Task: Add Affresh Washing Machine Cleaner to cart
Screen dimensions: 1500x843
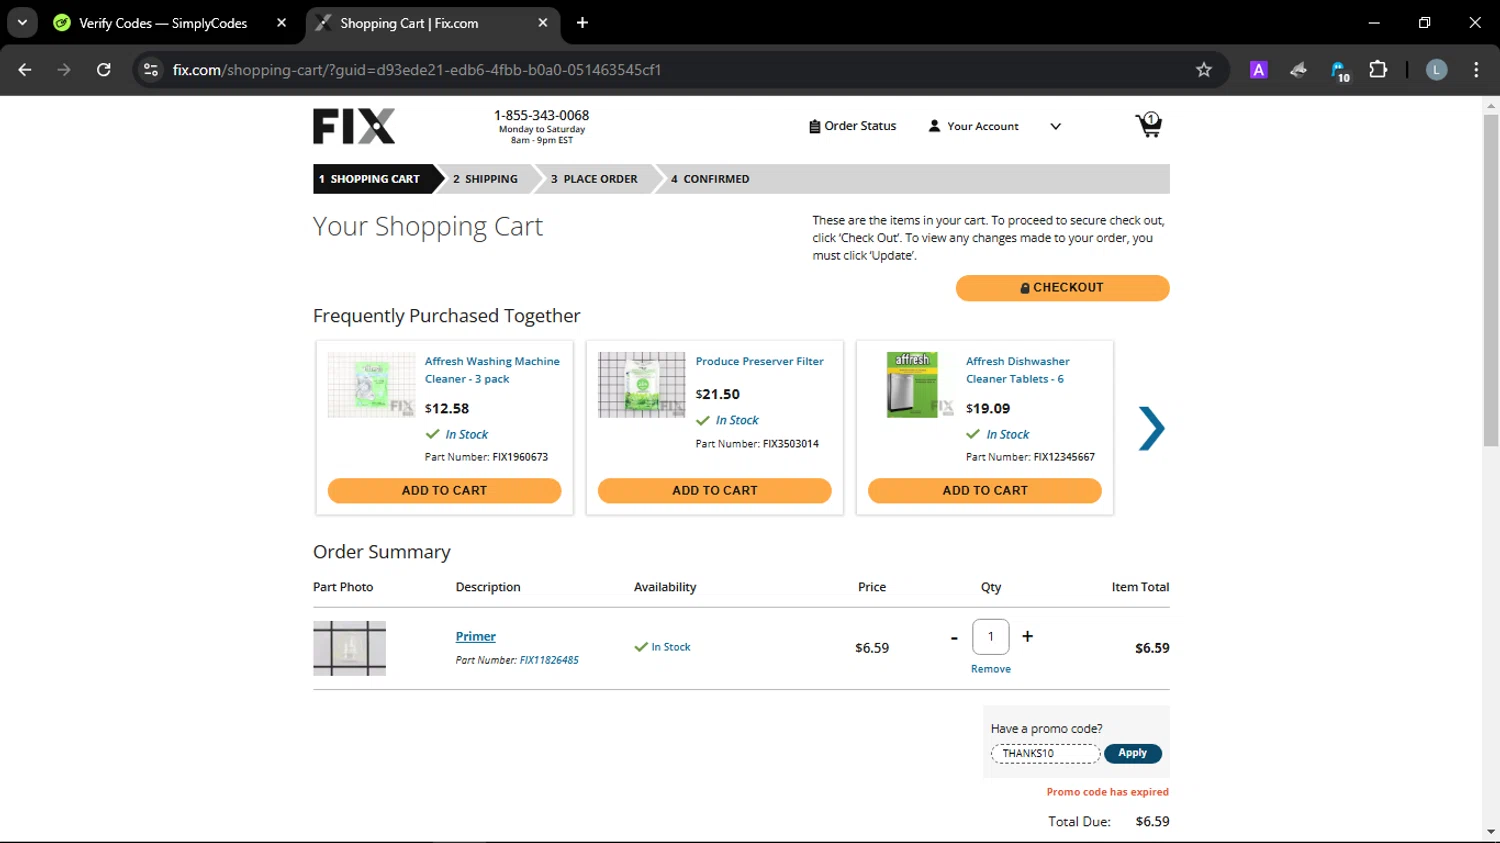Action: point(444,491)
